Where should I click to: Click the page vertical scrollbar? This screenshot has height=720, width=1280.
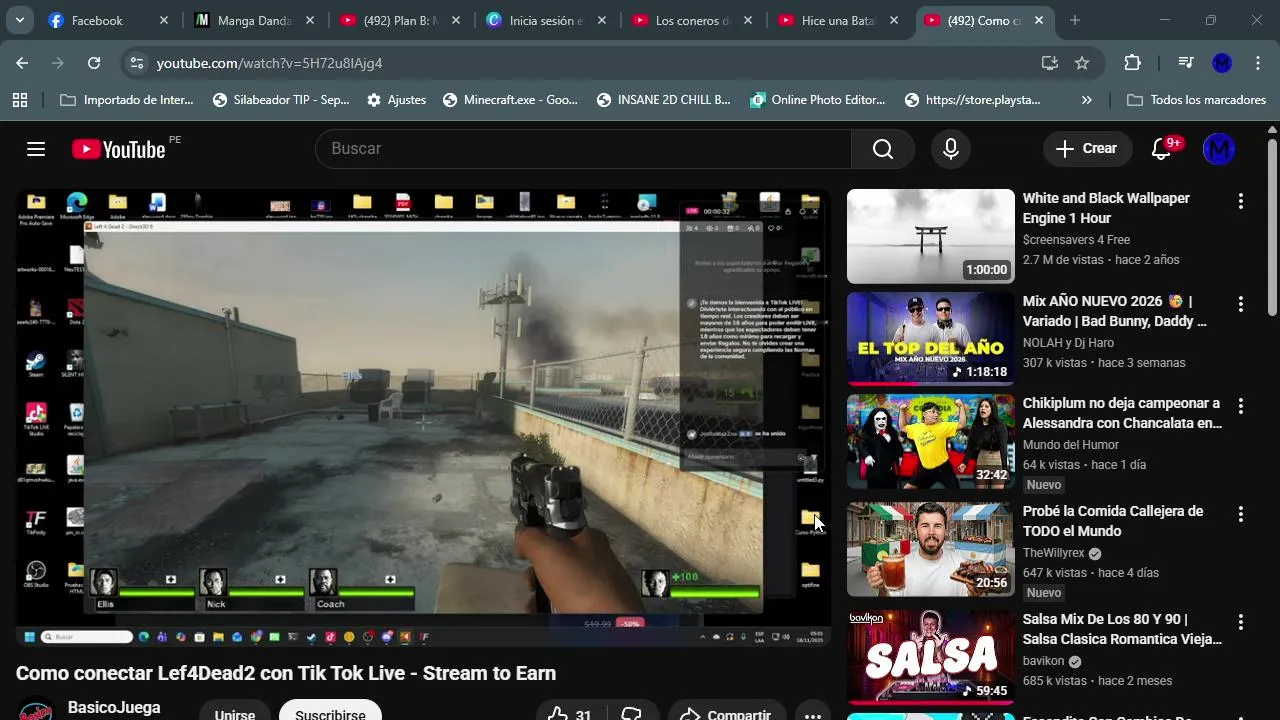(x=1272, y=230)
